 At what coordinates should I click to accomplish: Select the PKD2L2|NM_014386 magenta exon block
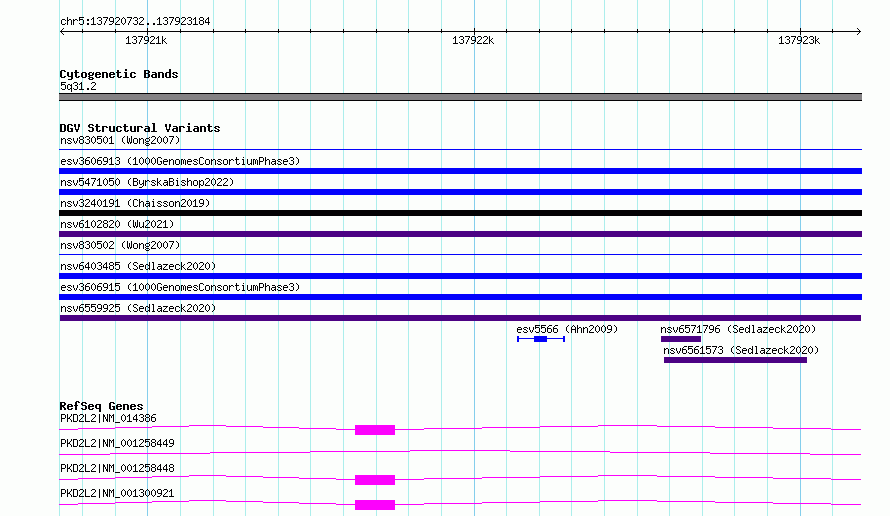point(375,430)
